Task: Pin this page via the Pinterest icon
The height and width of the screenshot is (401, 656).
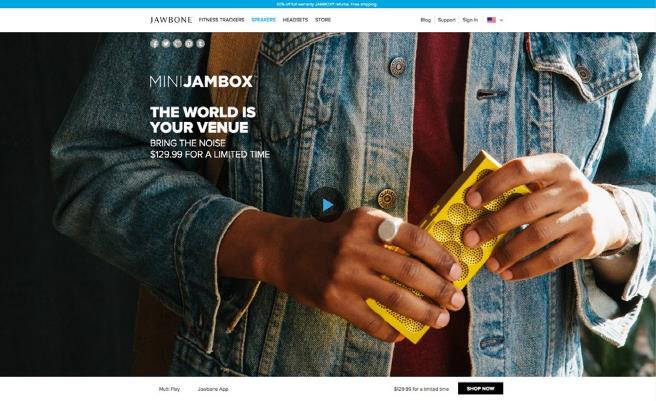Action: [x=189, y=44]
